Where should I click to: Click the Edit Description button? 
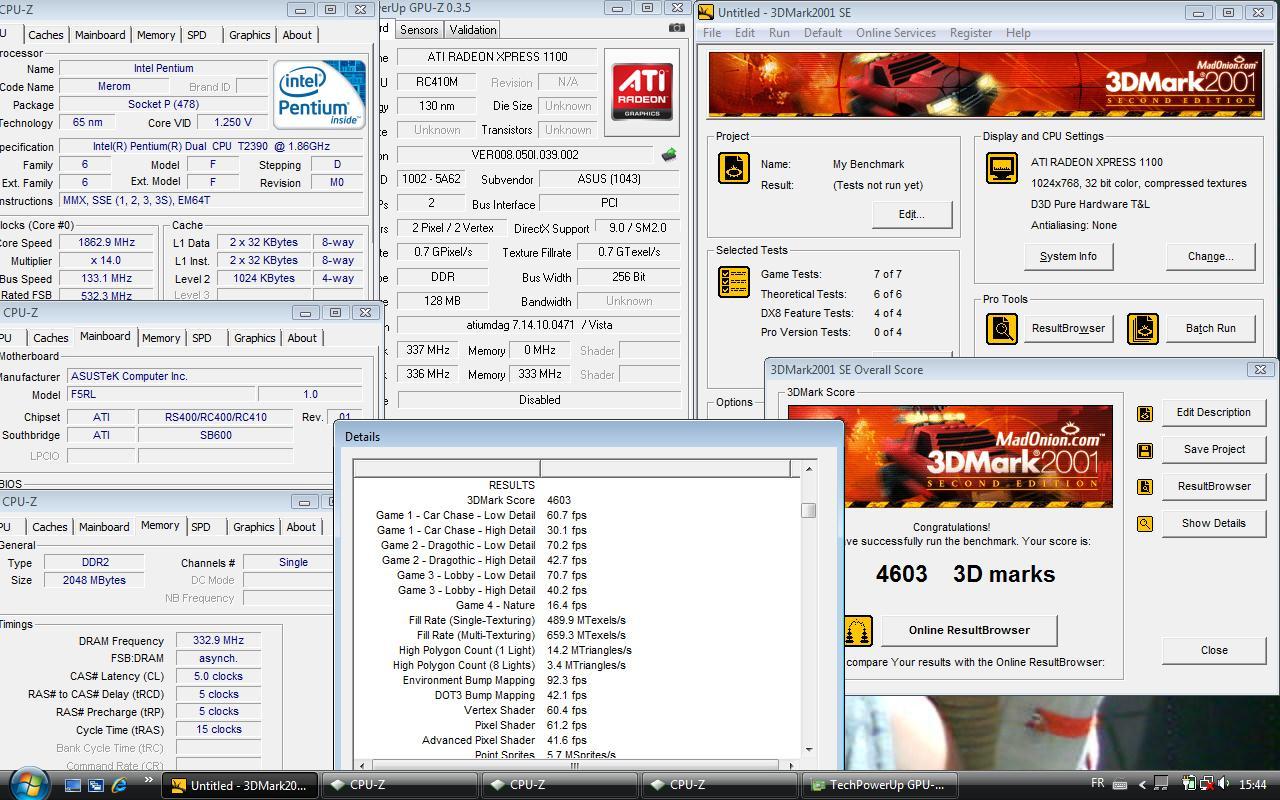[1213, 413]
